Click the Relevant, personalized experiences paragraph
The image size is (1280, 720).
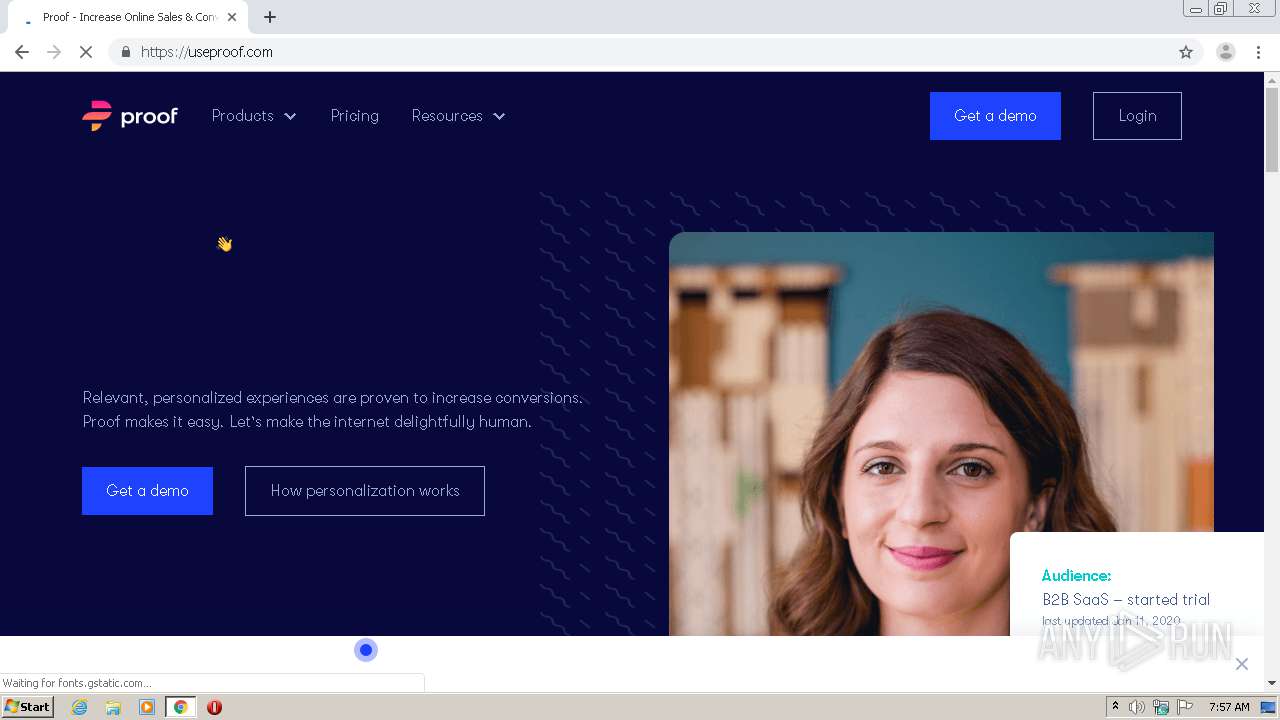(x=332, y=410)
